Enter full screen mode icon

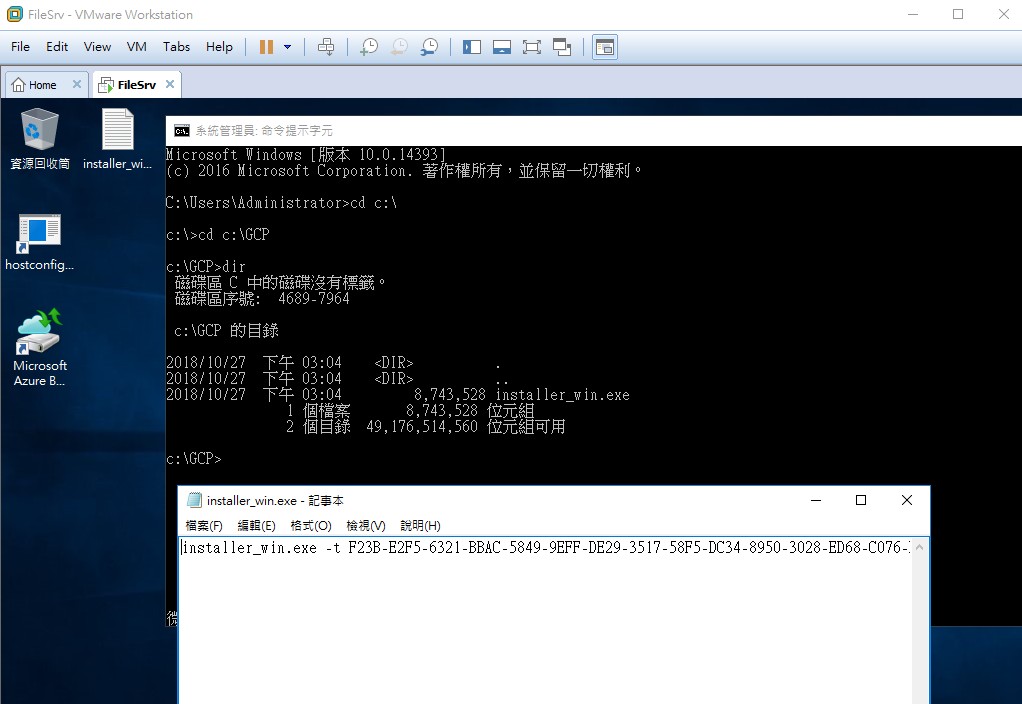532,47
